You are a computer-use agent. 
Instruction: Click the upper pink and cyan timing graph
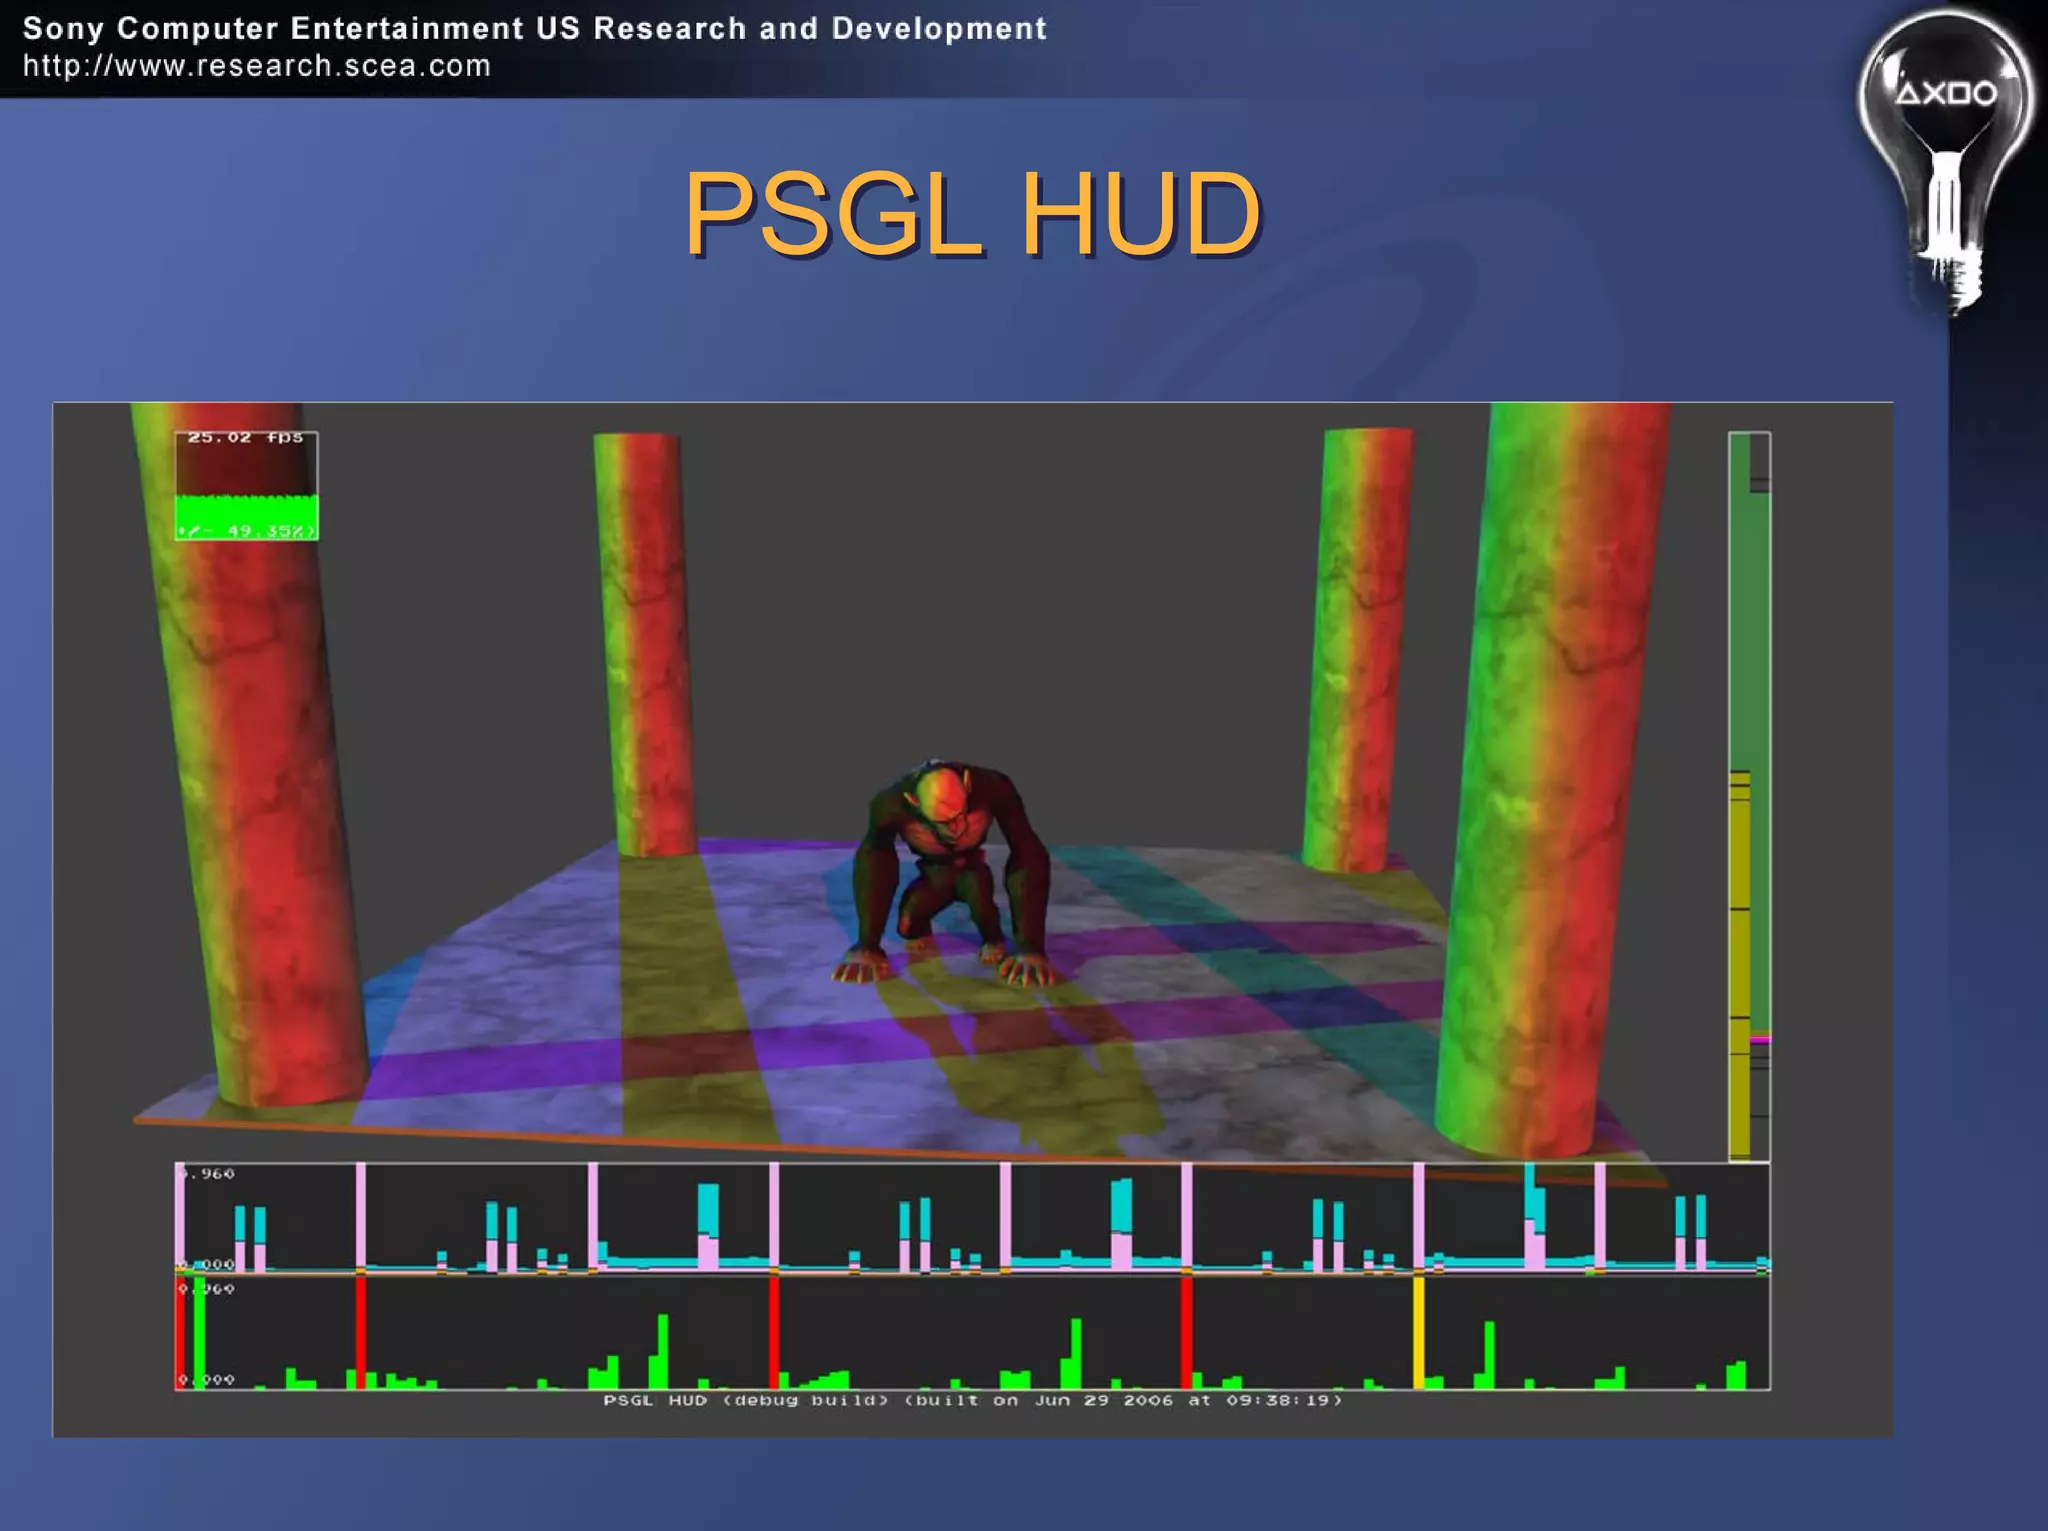coord(972,1218)
